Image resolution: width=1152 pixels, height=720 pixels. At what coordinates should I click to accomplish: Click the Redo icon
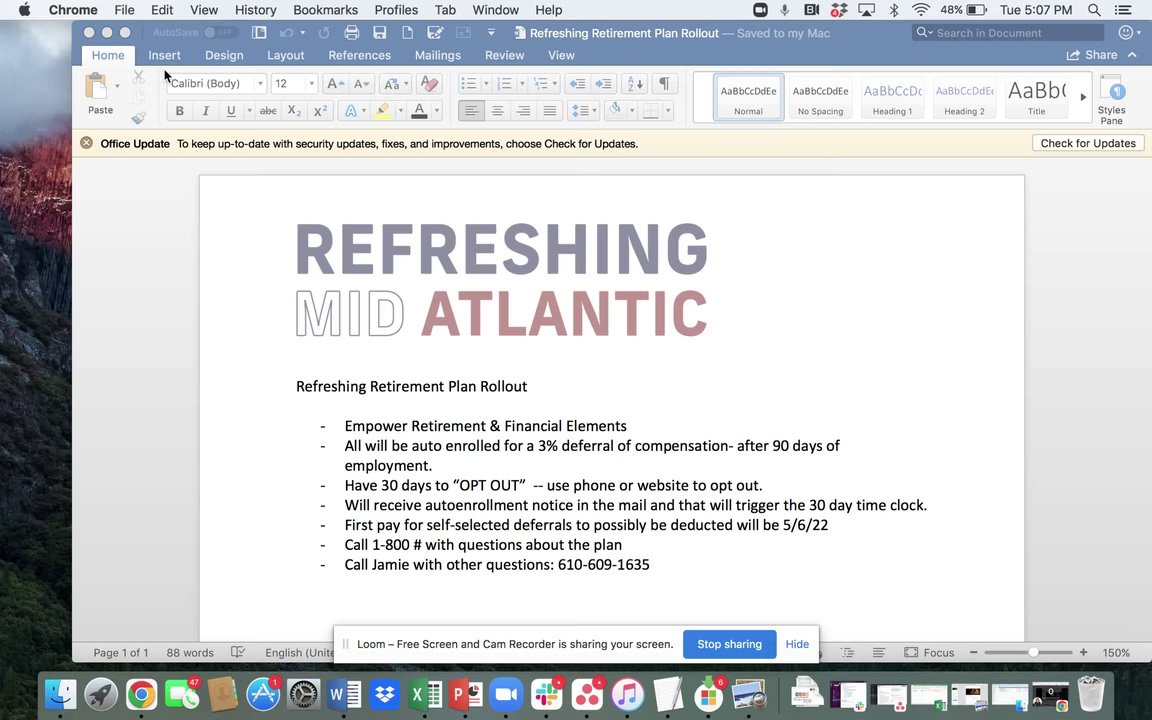(324, 33)
